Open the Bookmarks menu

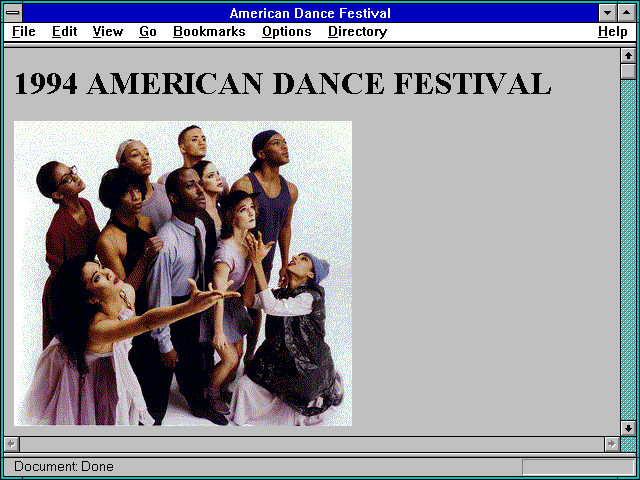click(209, 32)
